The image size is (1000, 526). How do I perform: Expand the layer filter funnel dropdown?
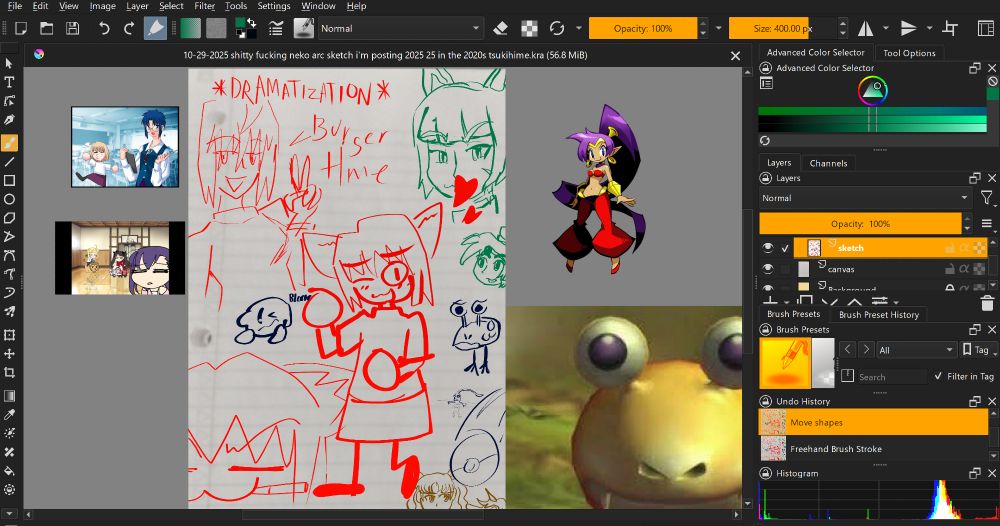[986, 198]
